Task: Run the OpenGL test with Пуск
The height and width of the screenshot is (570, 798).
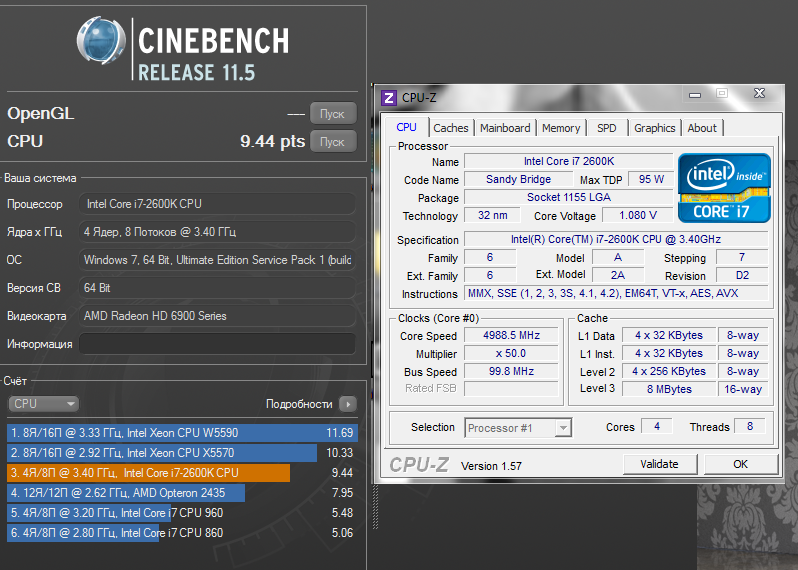Action: point(332,113)
